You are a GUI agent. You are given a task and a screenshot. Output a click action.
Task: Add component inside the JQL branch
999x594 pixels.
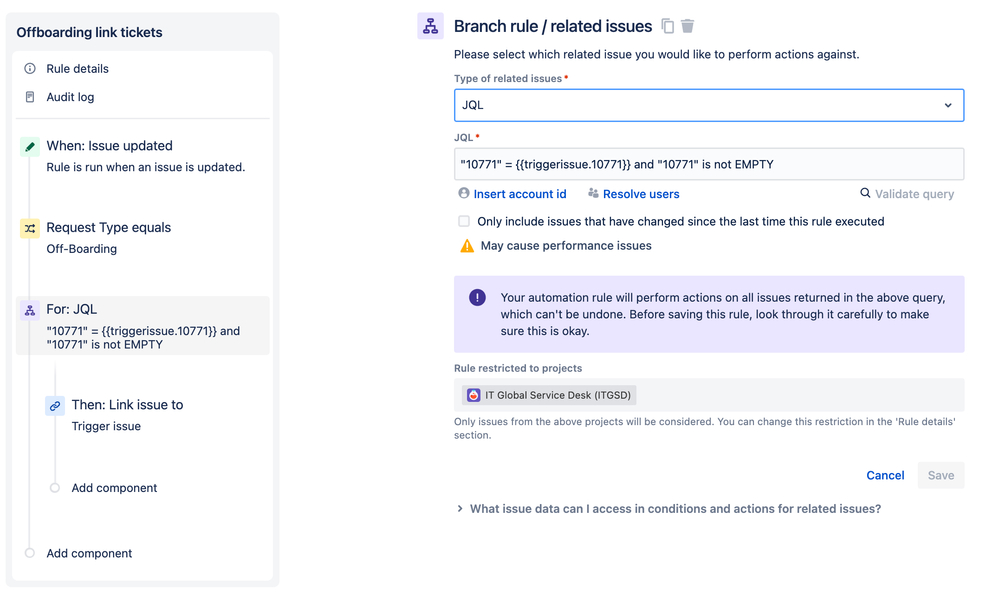point(114,488)
